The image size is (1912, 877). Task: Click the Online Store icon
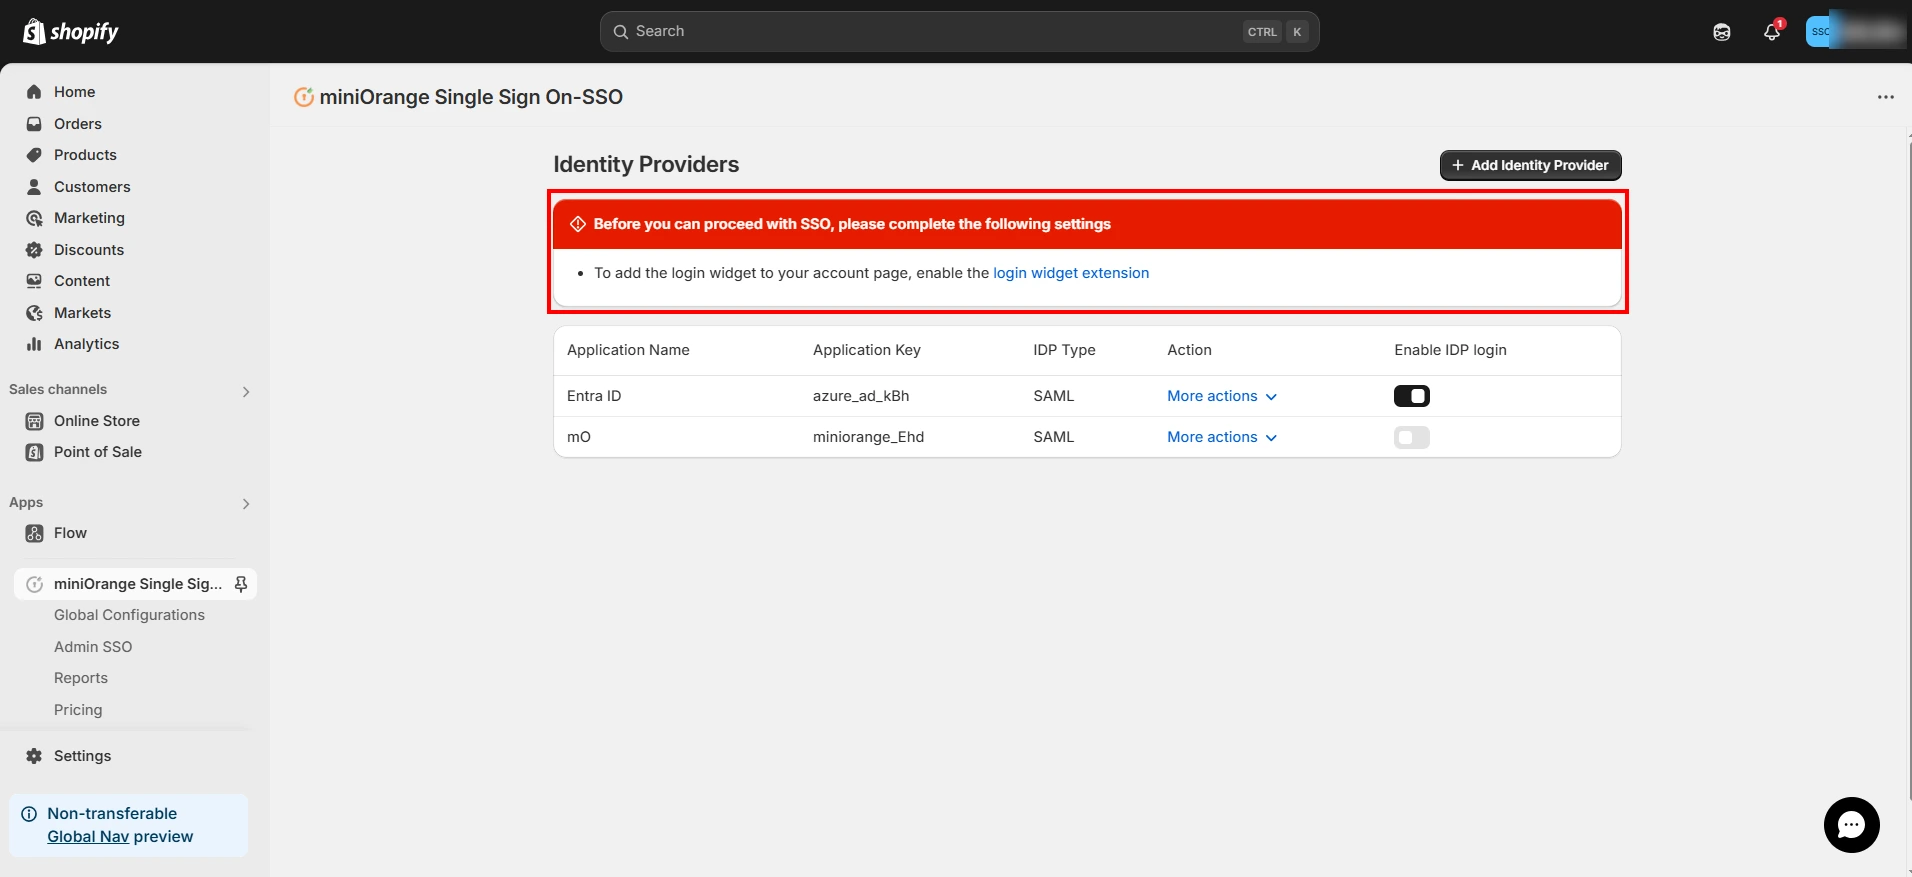pos(34,421)
